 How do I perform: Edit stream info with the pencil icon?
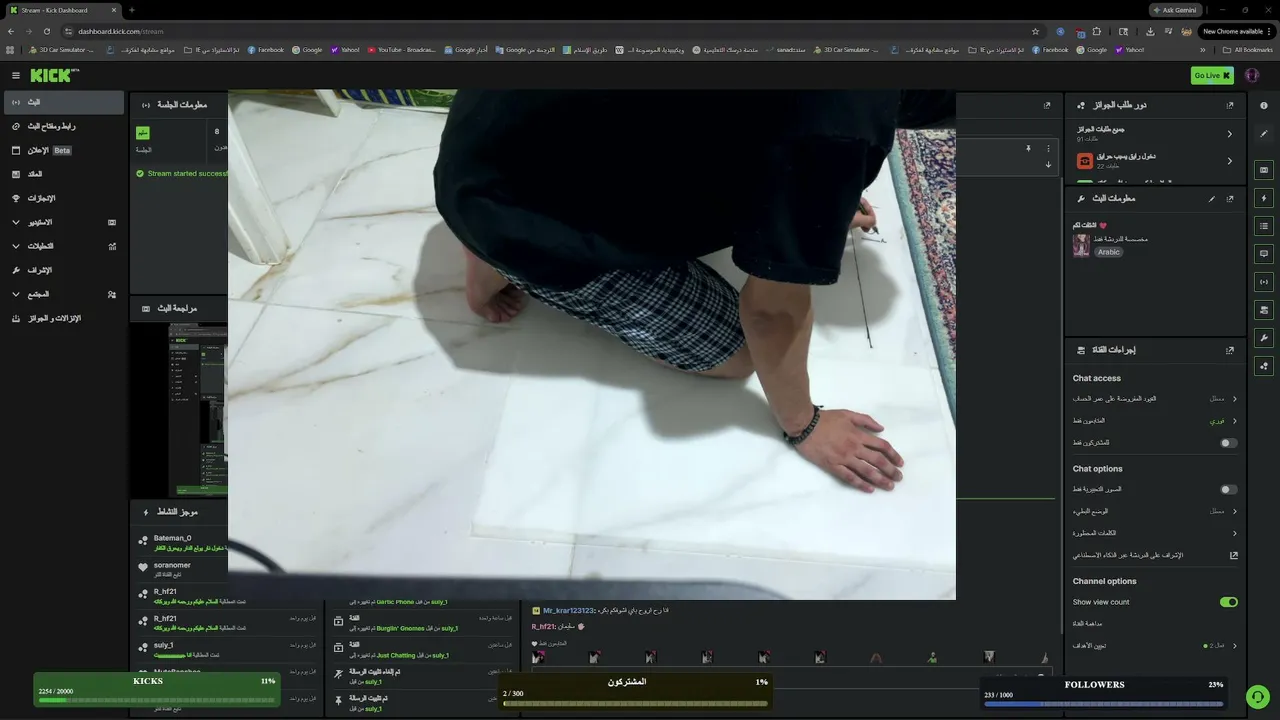[1212, 198]
